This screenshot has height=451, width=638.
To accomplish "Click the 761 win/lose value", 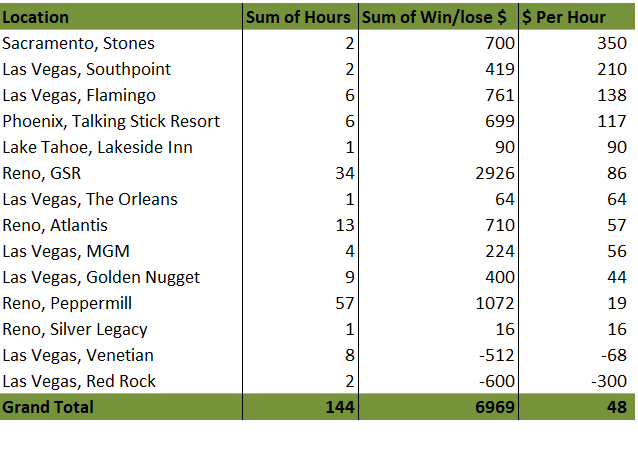I will 500,96.
